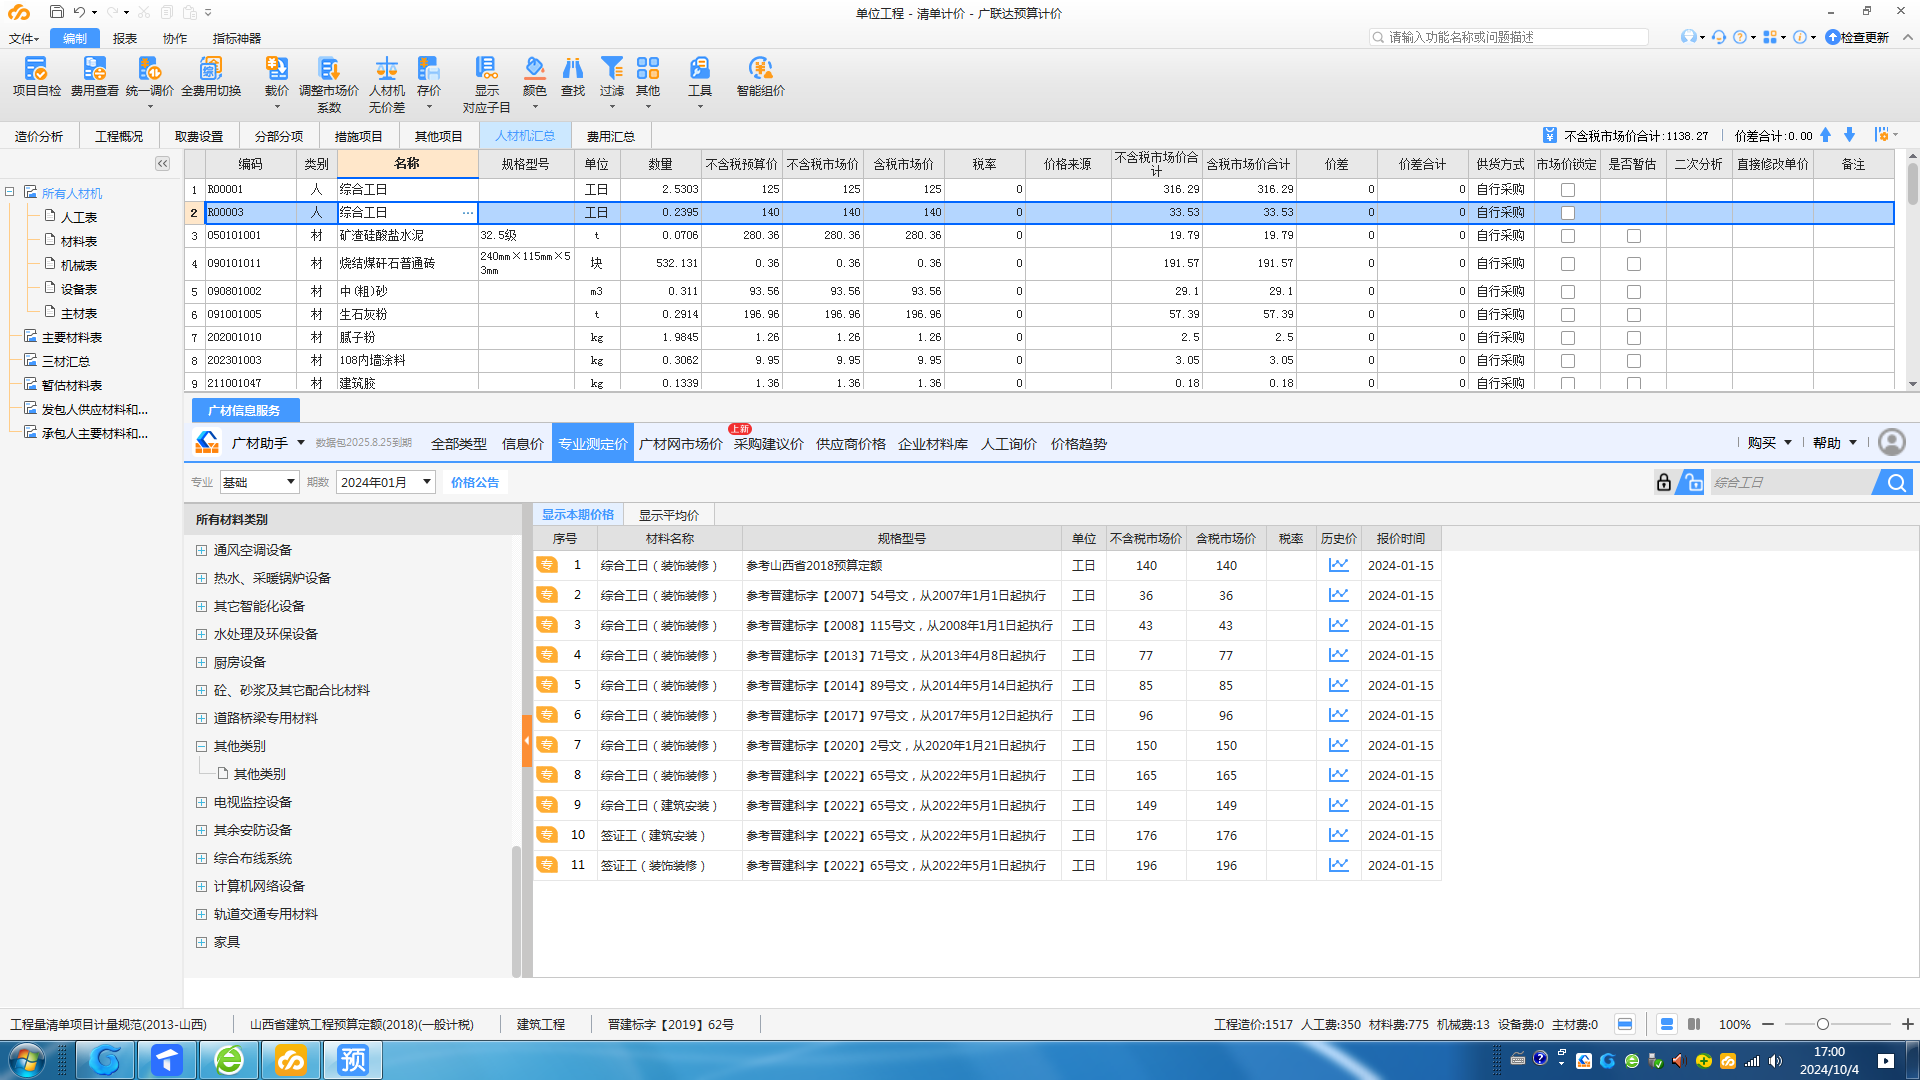The height and width of the screenshot is (1080, 1920).
Task: Click the zoom out minus button
Action: click(1768, 1024)
